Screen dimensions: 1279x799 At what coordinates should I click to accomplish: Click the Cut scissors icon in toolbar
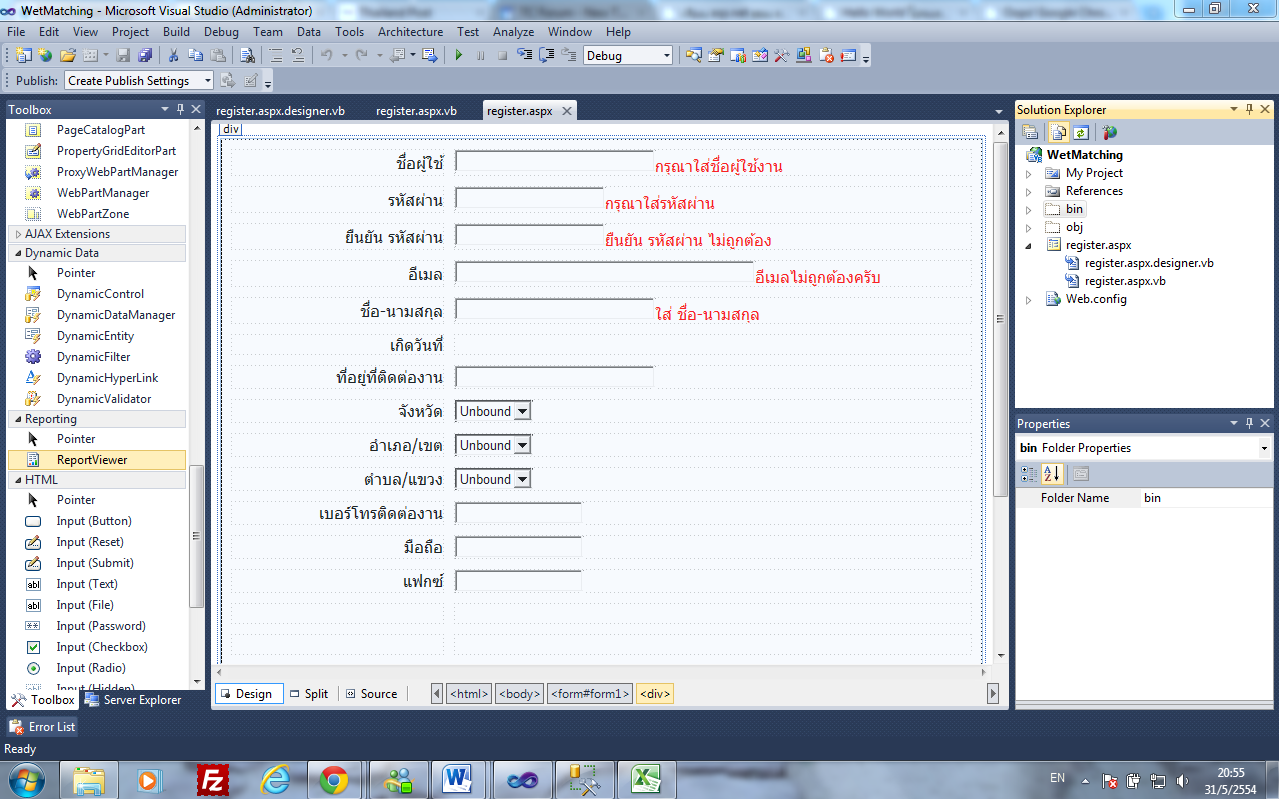pyautogui.click(x=173, y=56)
